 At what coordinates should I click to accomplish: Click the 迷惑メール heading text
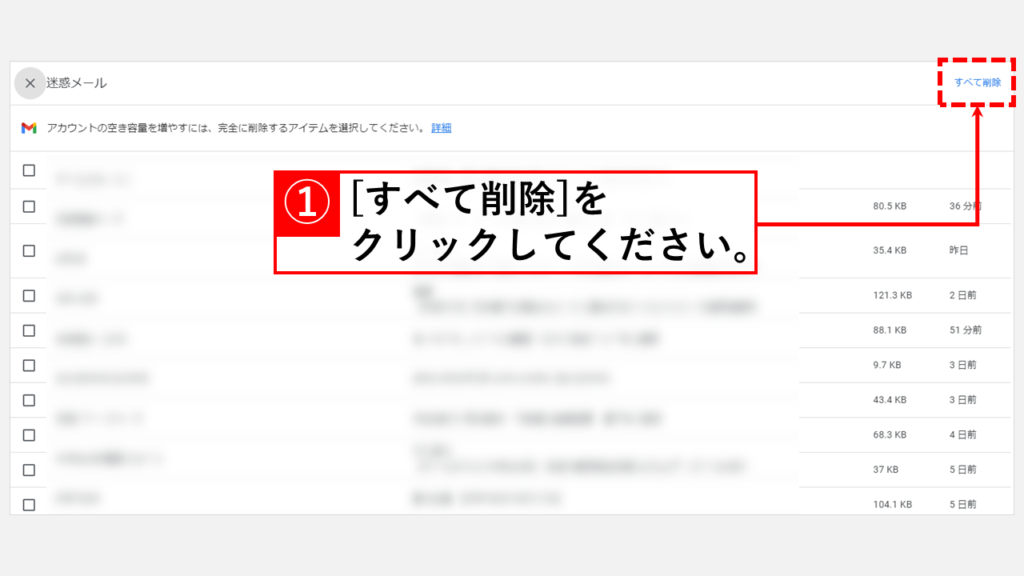click(76, 83)
